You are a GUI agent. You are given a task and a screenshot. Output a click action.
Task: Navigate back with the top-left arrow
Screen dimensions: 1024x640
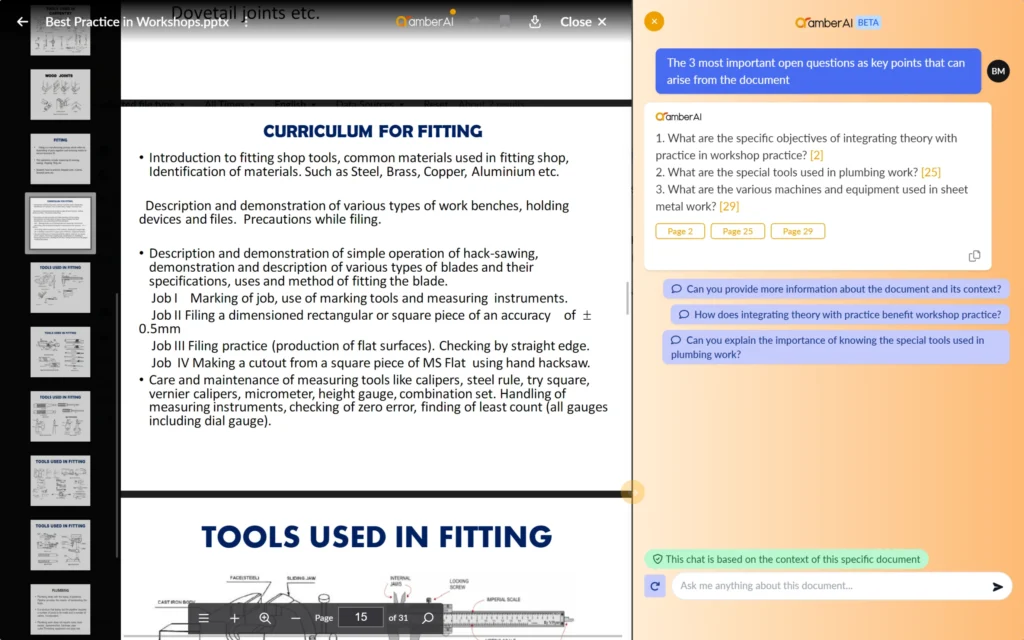click(22, 21)
